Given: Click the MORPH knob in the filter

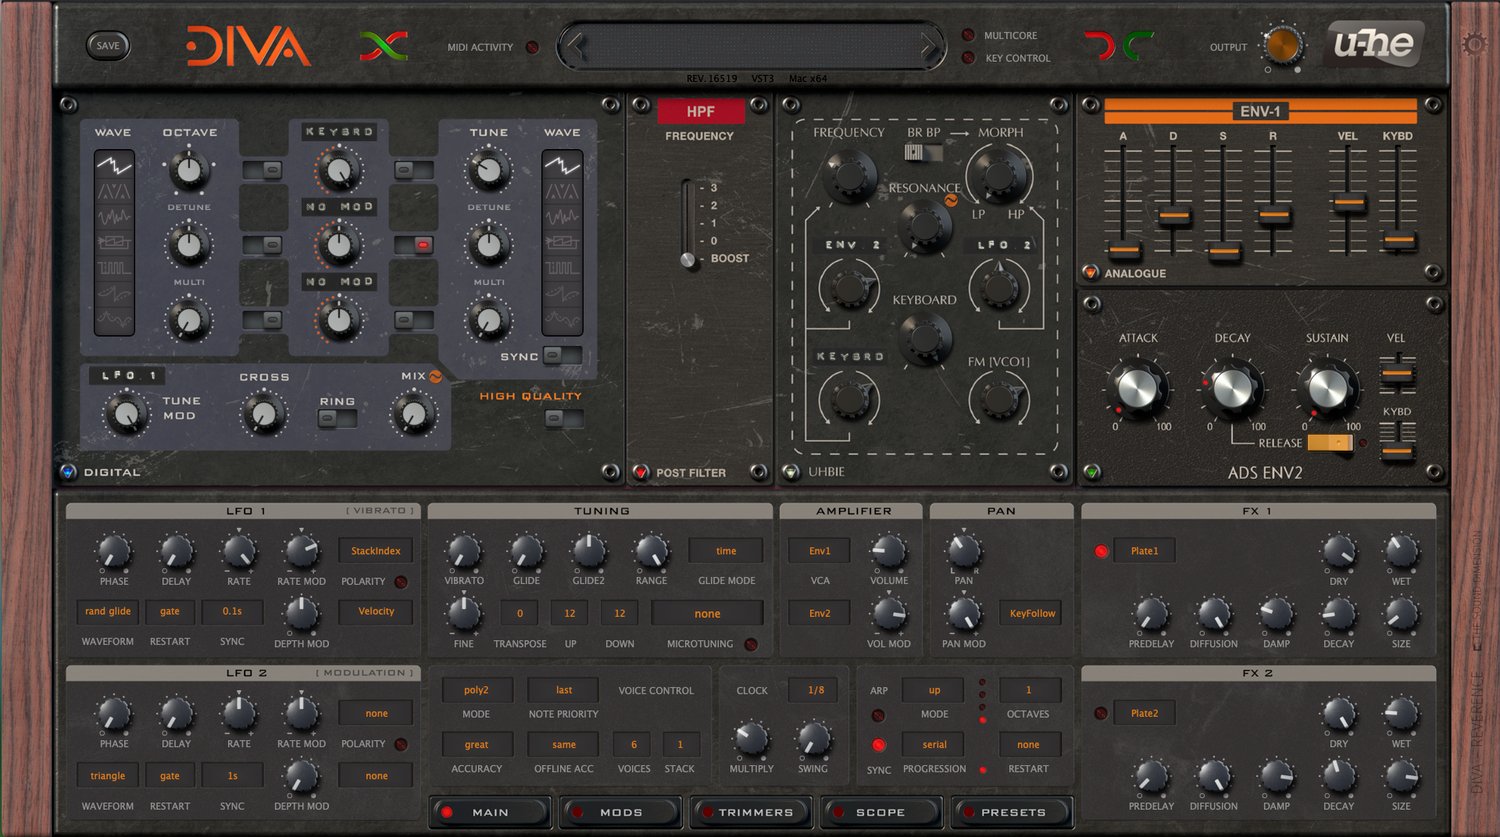Looking at the screenshot, I should click(999, 174).
